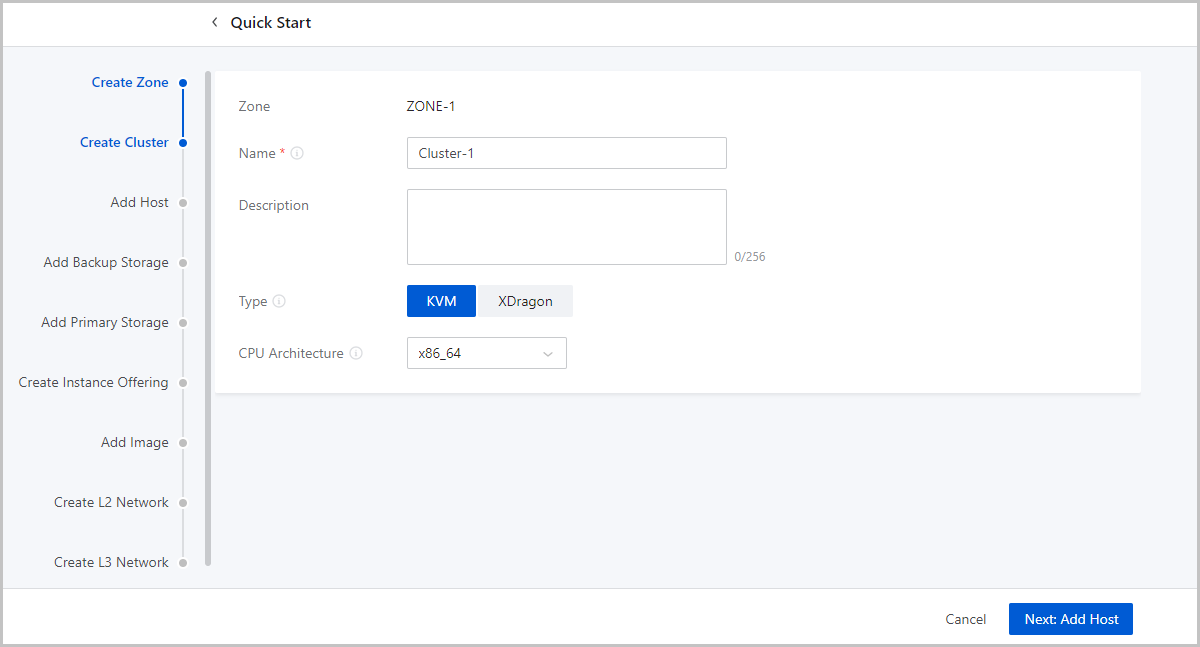Show the Name field info tooltip icon

296,153
